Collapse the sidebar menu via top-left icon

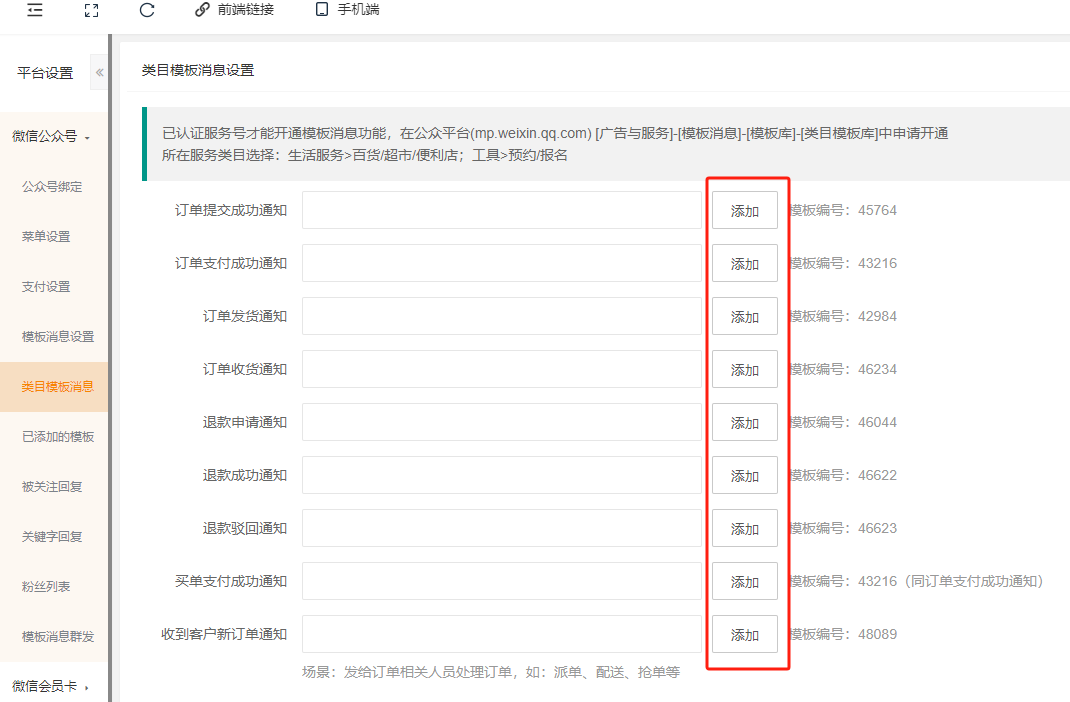coord(35,10)
